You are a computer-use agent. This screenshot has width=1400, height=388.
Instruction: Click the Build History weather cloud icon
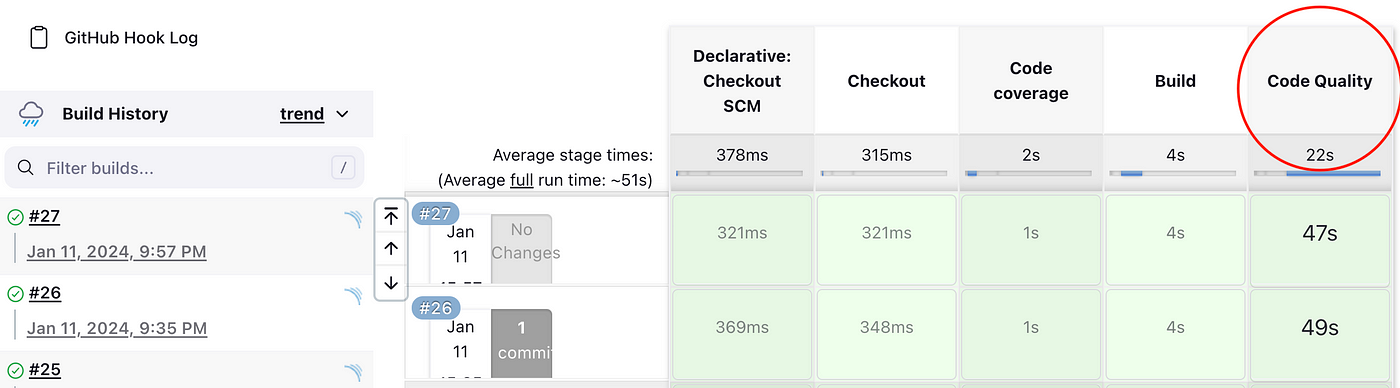(31, 114)
